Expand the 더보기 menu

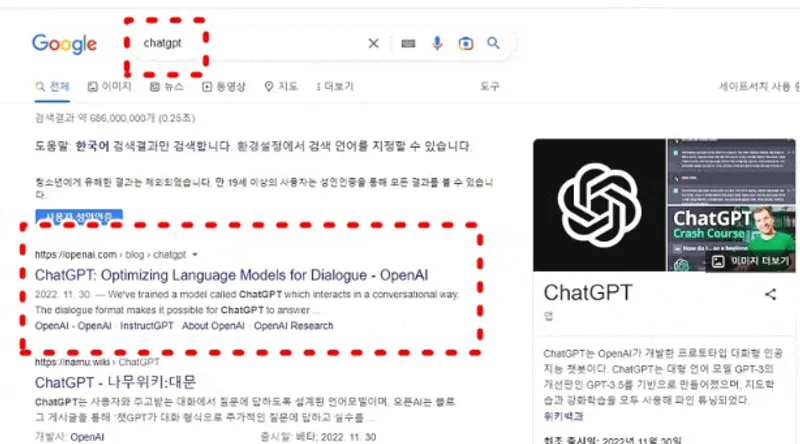coord(335,87)
